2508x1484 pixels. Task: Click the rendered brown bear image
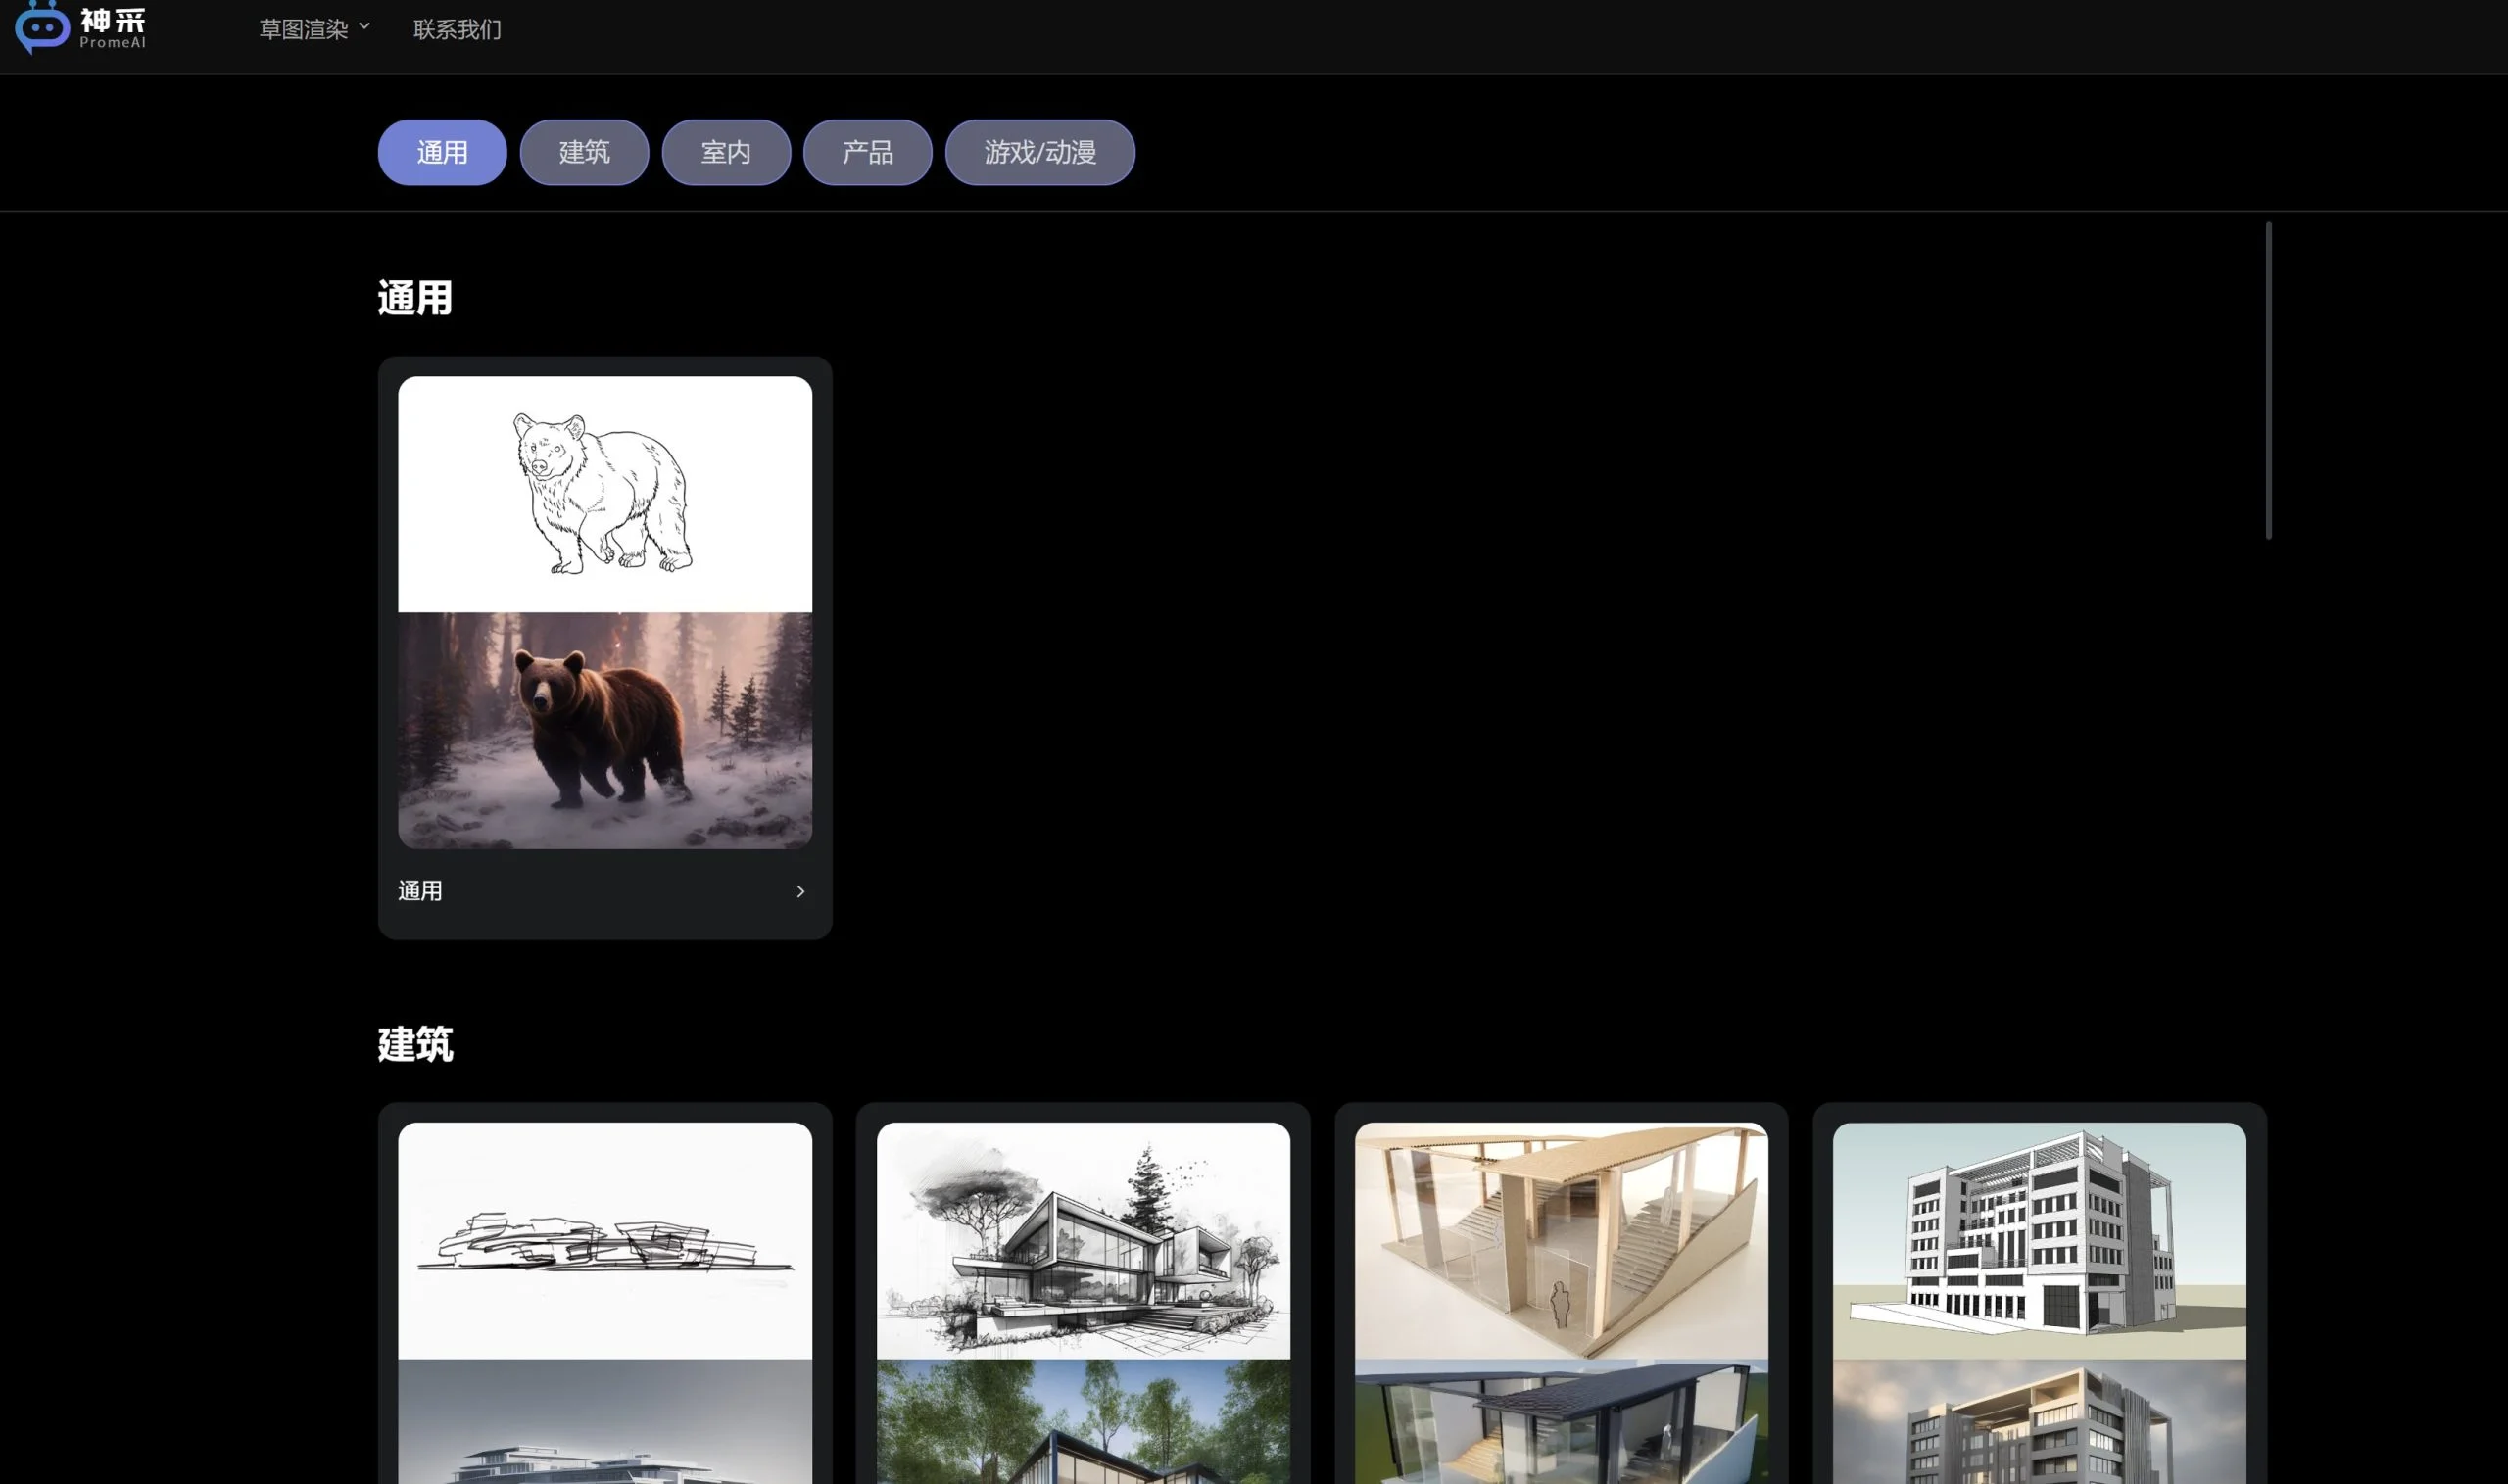coord(604,730)
